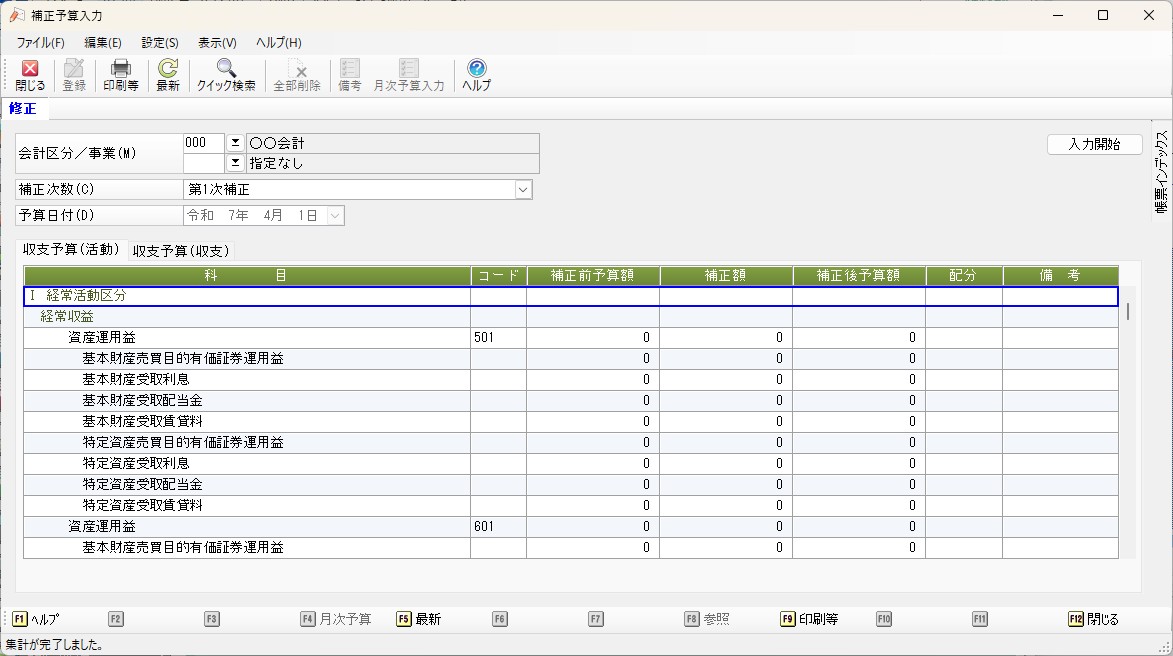Image resolution: width=1173 pixels, height=656 pixels.
Task: Select the 基本財産受取利息 row
Action: tap(136, 380)
